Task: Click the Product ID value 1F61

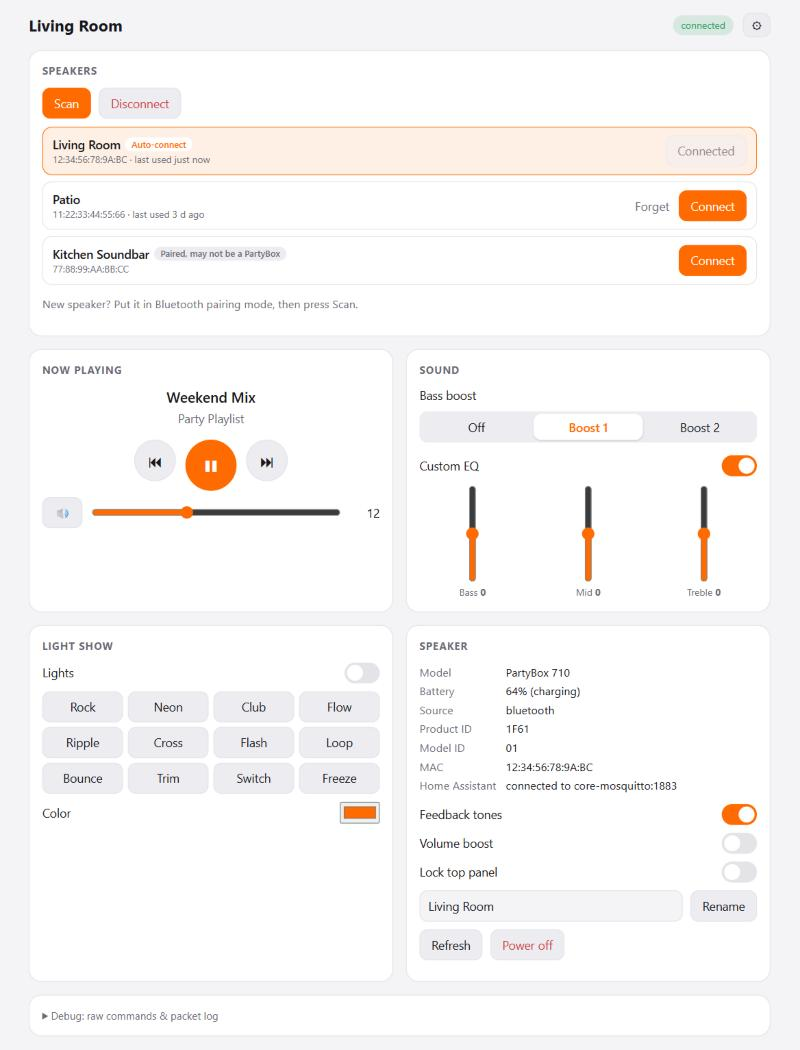Action: [x=517, y=729]
